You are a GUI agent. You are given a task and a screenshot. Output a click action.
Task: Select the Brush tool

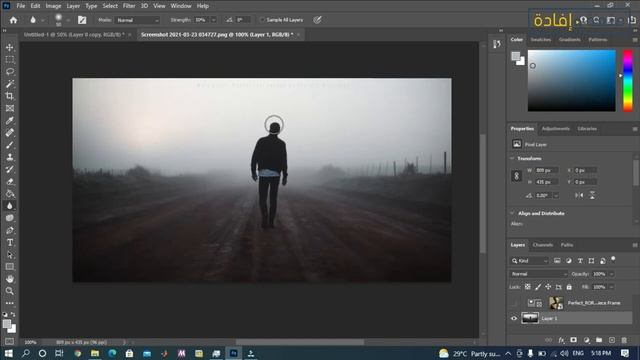[10, 145]
